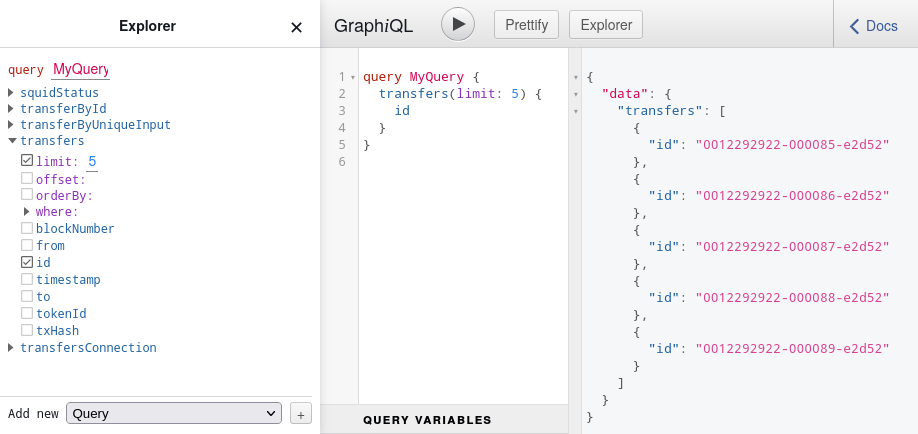Collapse the "transfers" array in results
The image size is (918, 434).
pos(576,111)
